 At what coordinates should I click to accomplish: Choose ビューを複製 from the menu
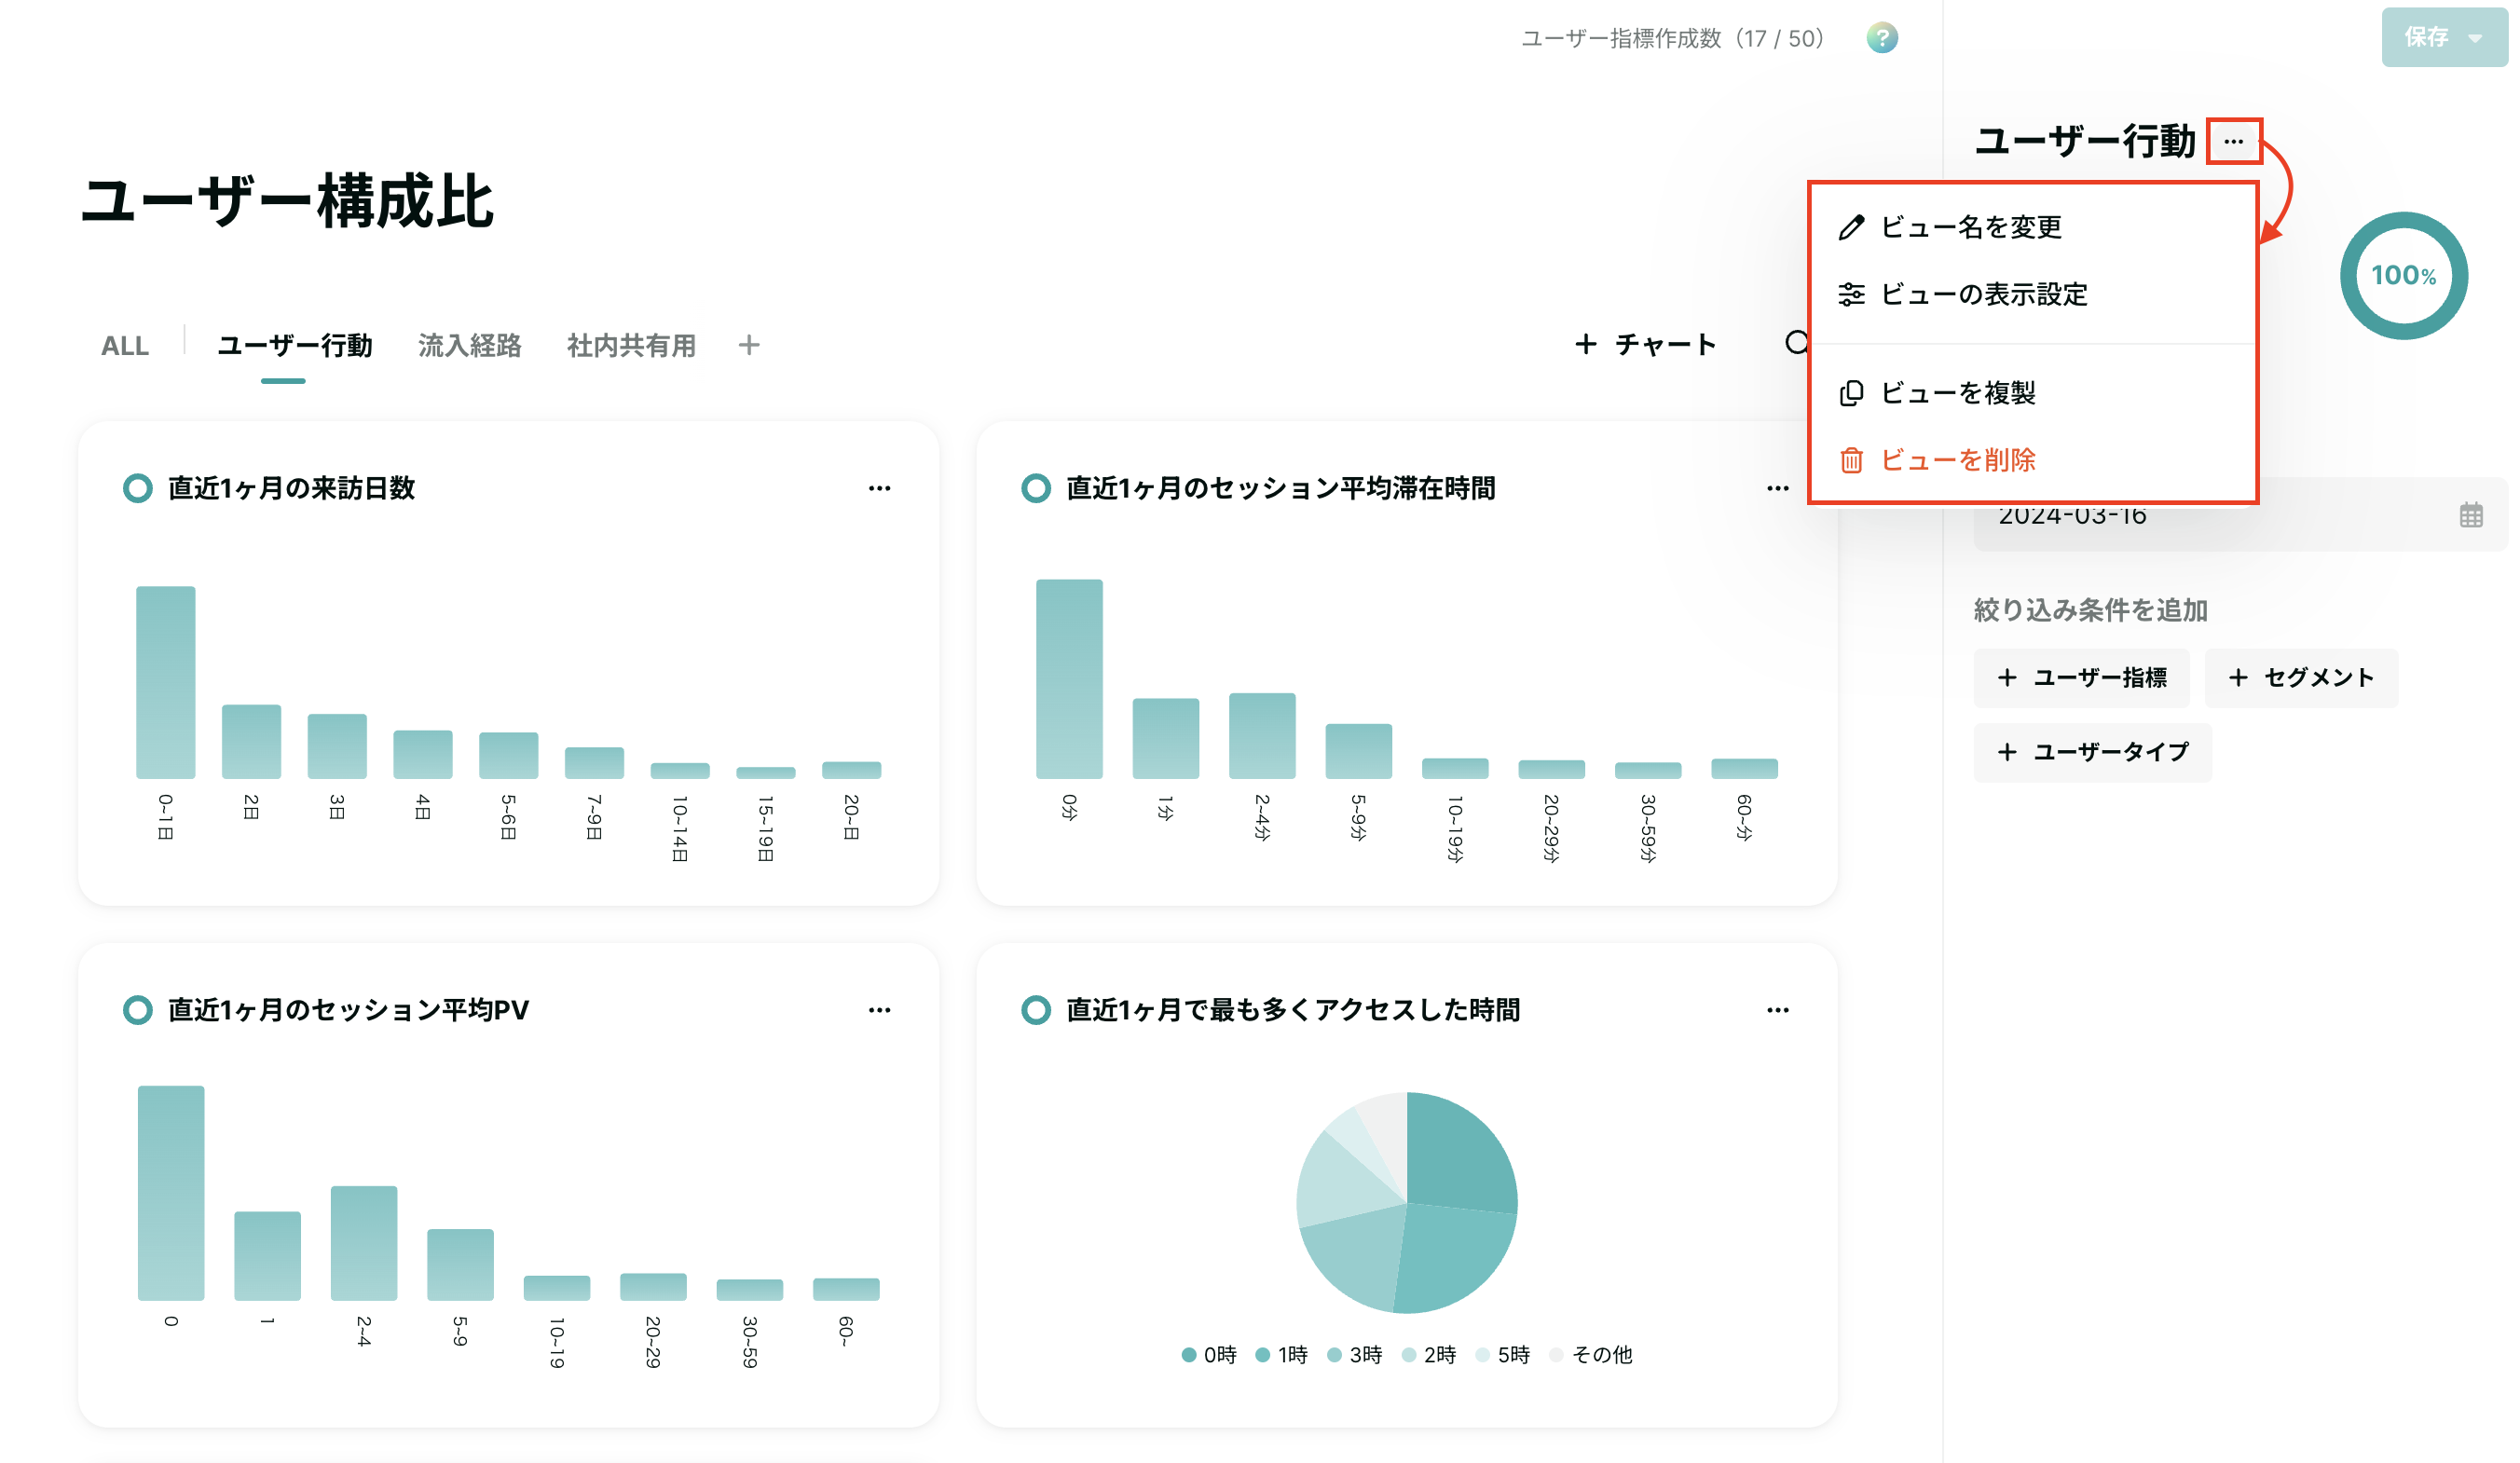tap(2034, 393)
